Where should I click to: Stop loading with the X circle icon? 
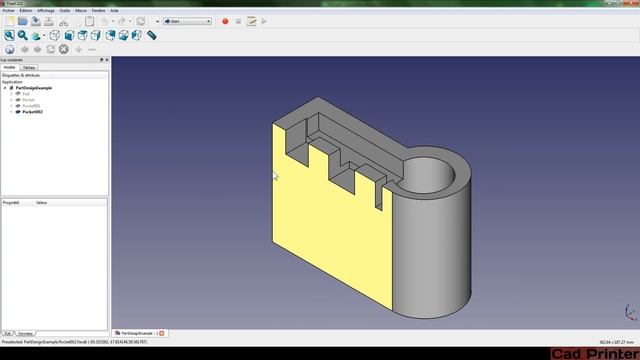click(x=64, y=49)
